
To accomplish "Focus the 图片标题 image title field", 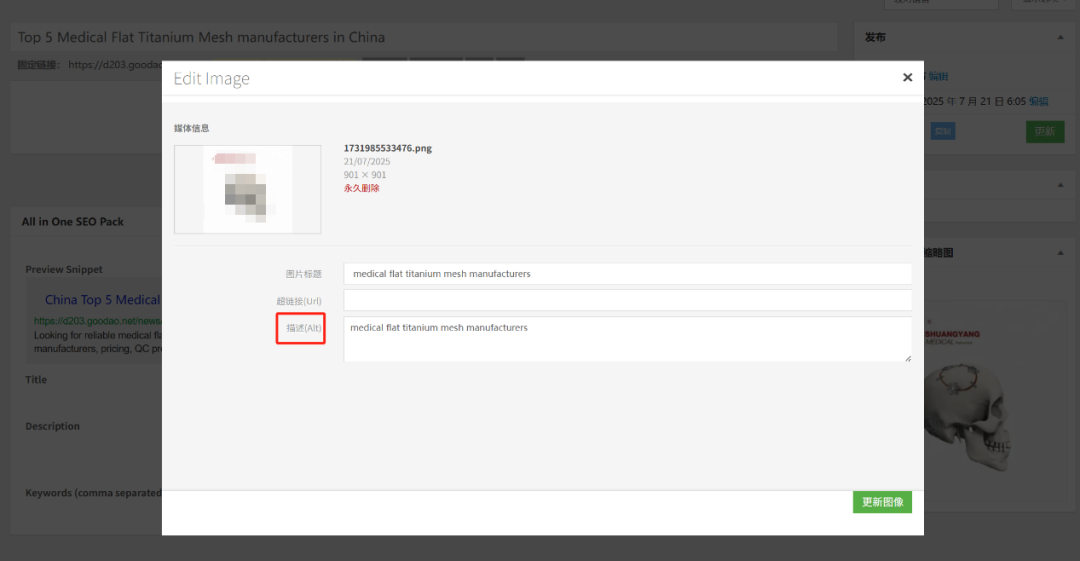I will click(x=627, y=274).
